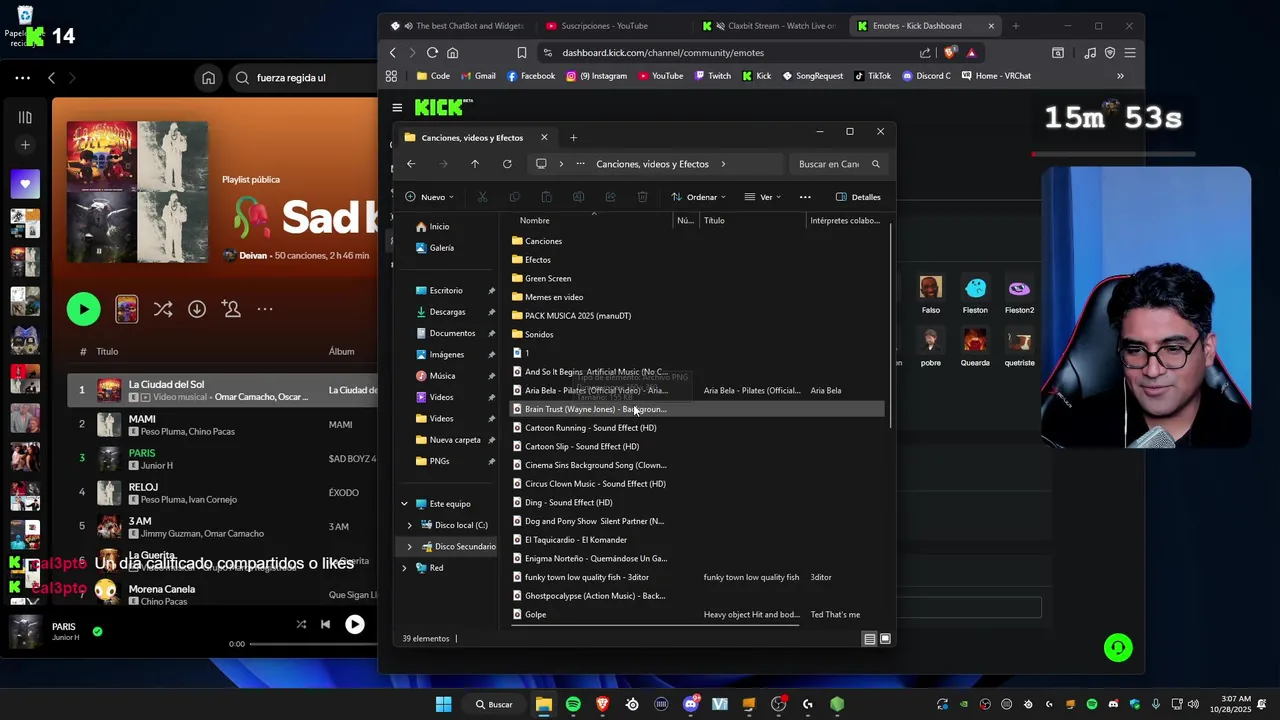The image size is (1280, 720).
Task: Open Spotify playlist more options (three dots)
Action: [265, 309]
